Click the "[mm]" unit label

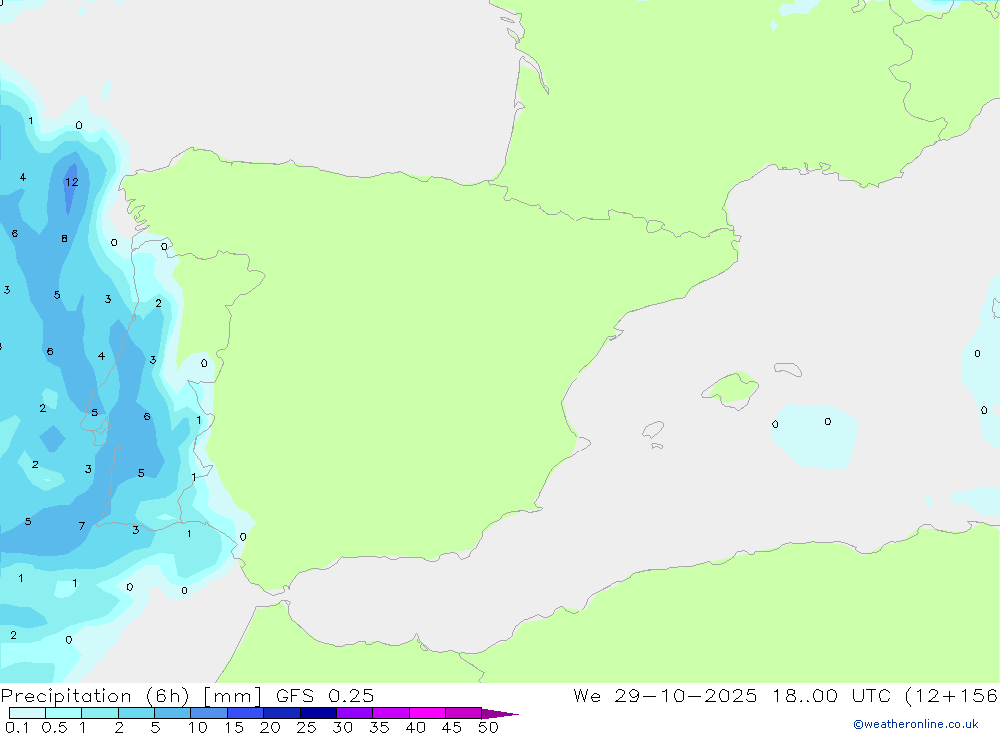pyautogui.click(x=232, y=696)
